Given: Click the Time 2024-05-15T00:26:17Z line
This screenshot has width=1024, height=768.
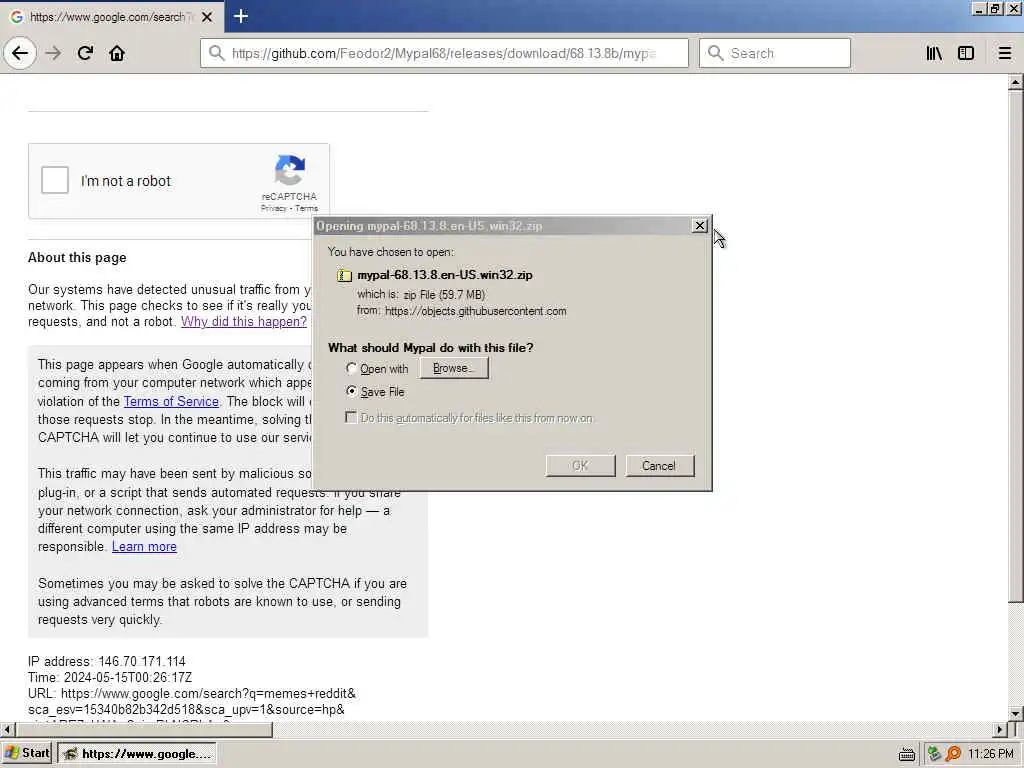Looking at the screenshot, I should (110, 677).
